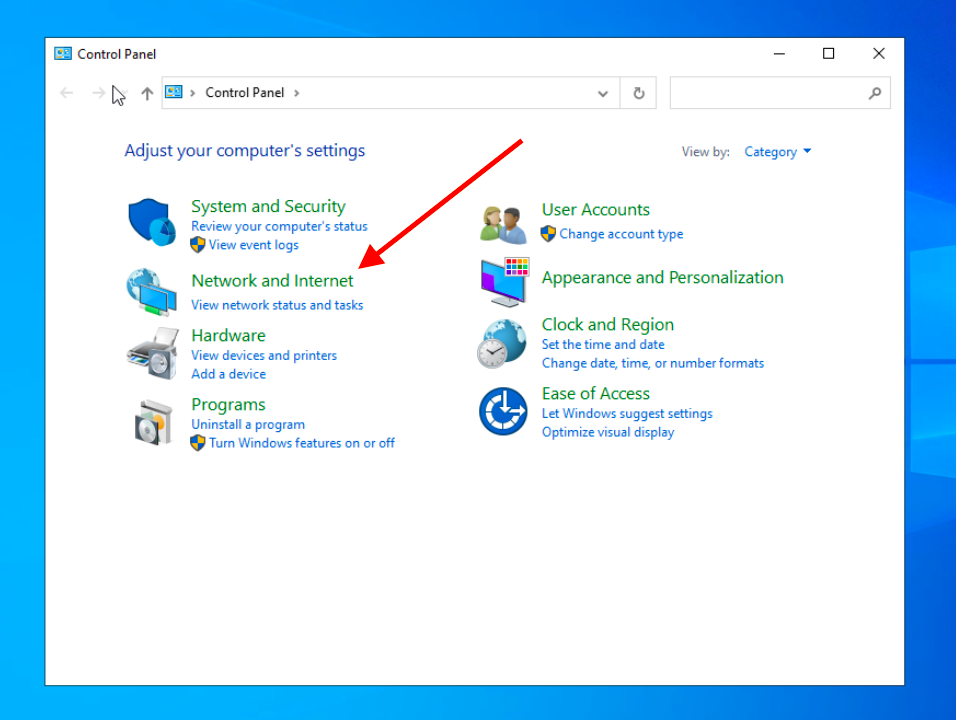This screenshot has width=956, height=720.
Task: Open the View by Category dropdown
Action: pyautogui.click(x=777, y=152)
